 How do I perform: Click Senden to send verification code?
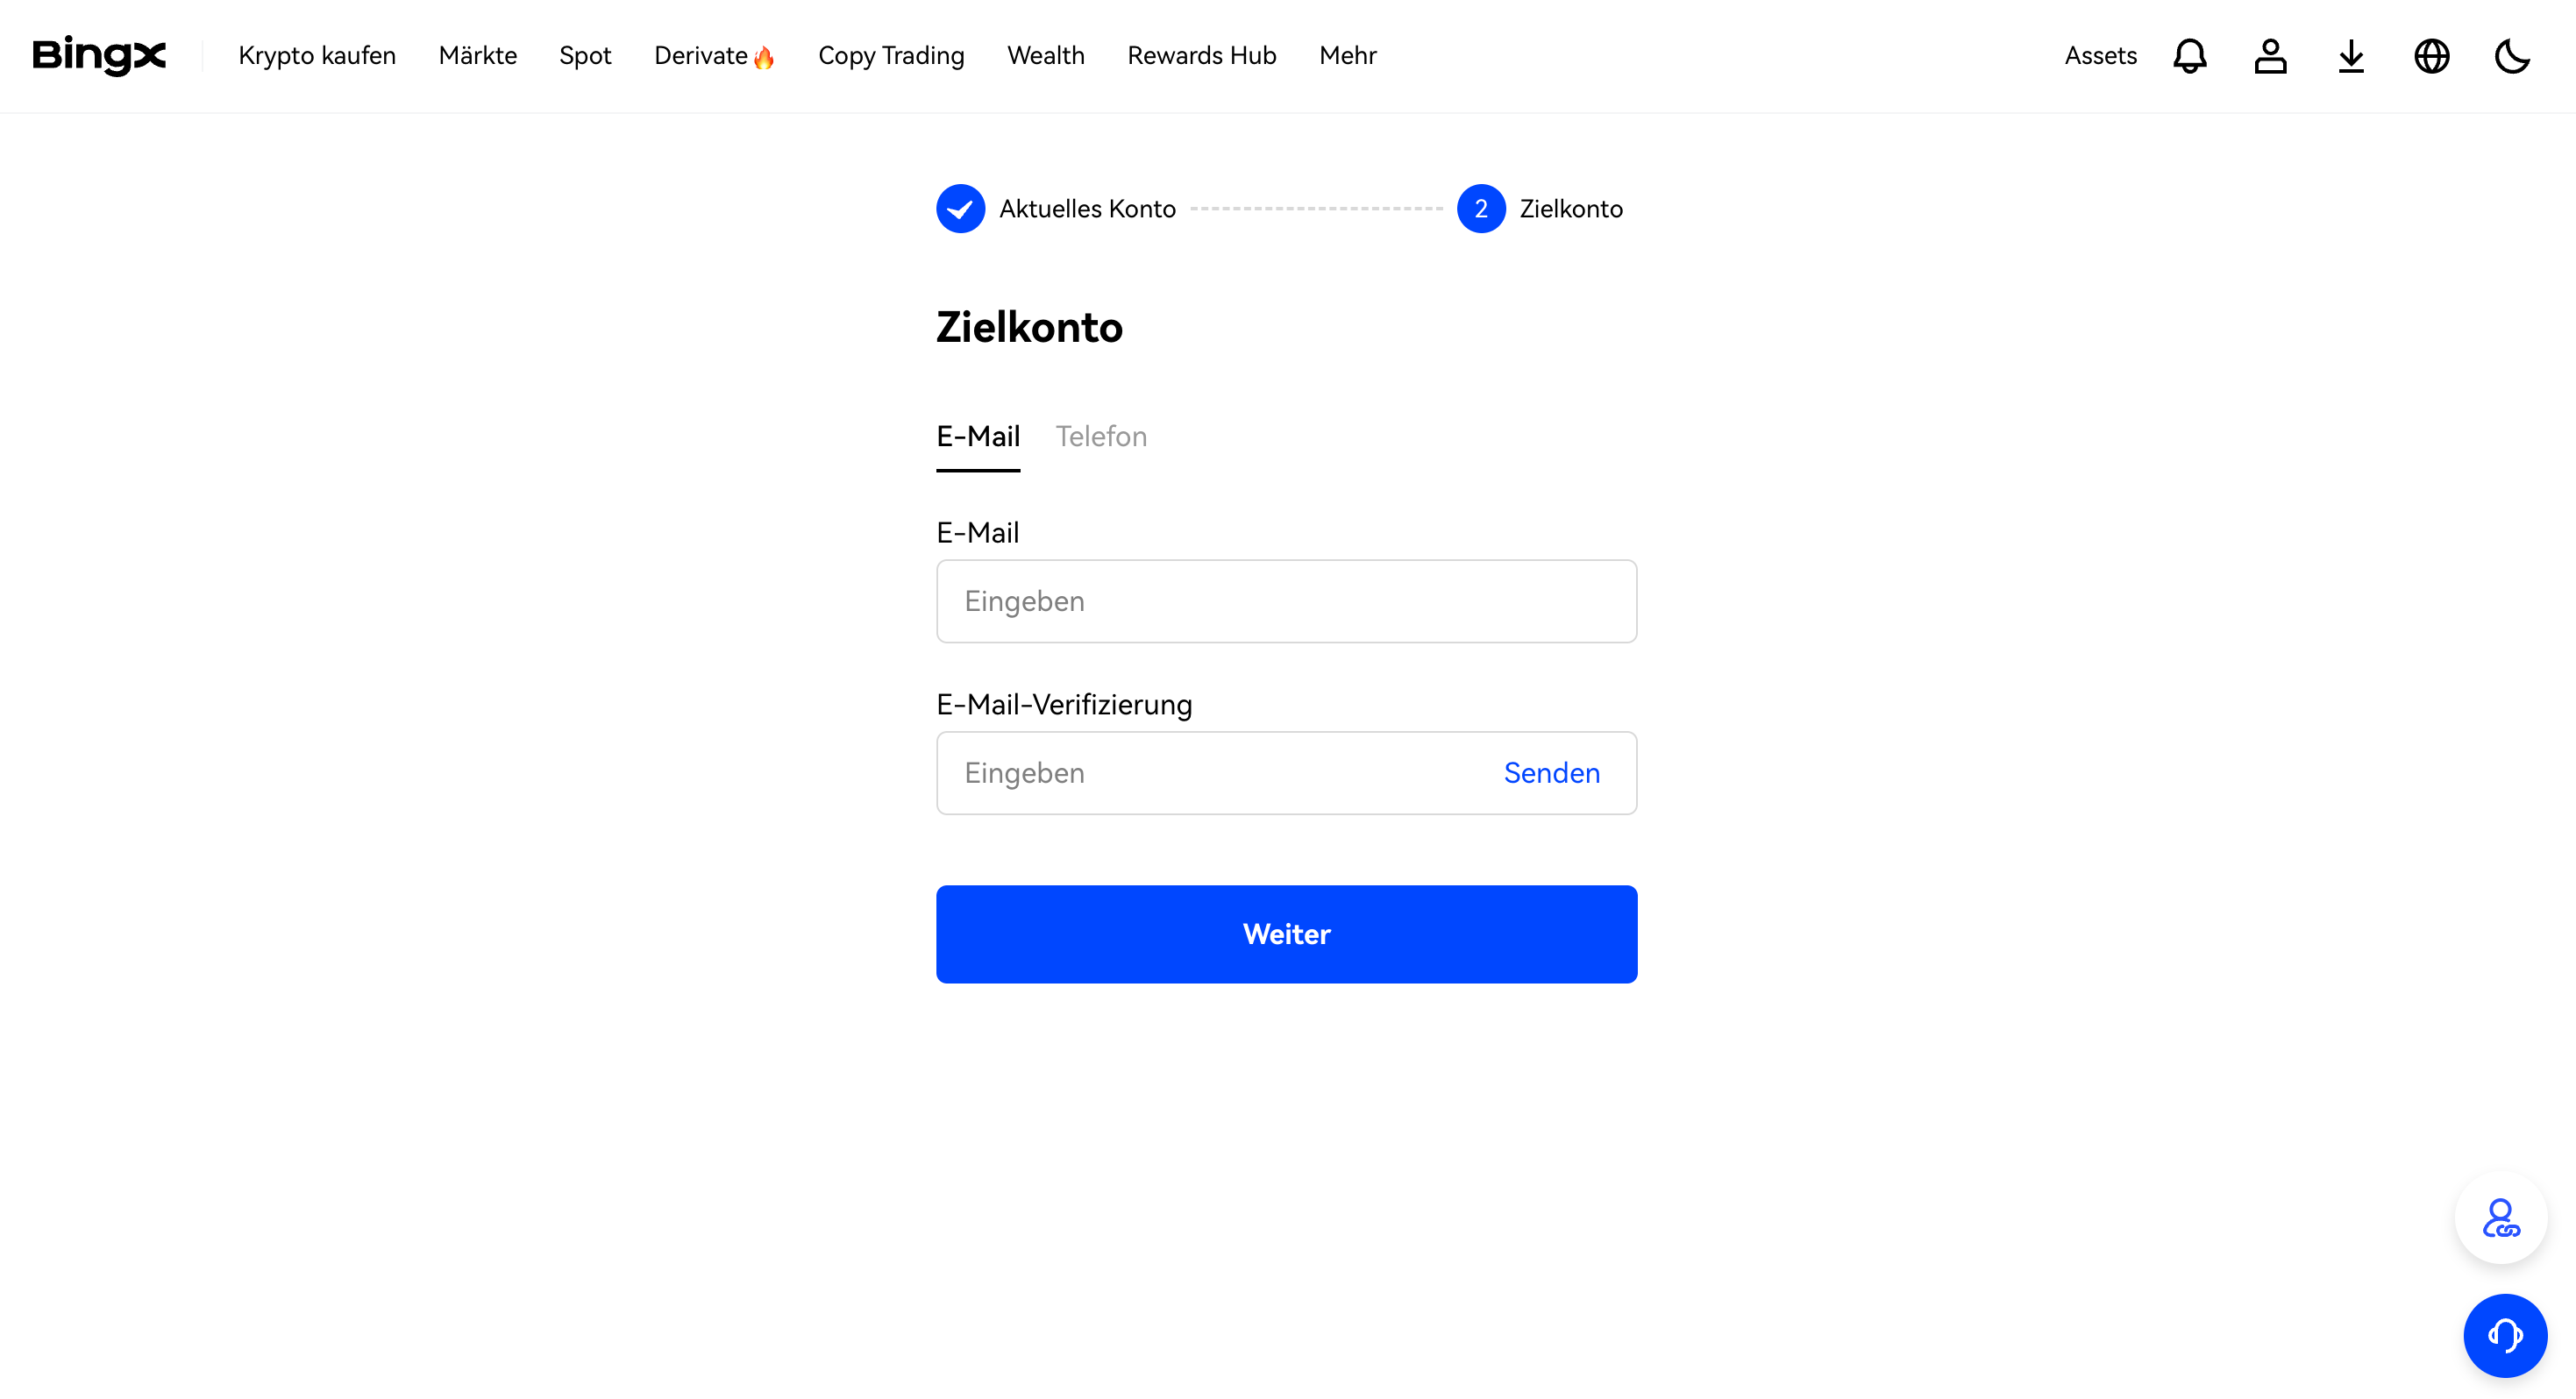coord(1553,772)
